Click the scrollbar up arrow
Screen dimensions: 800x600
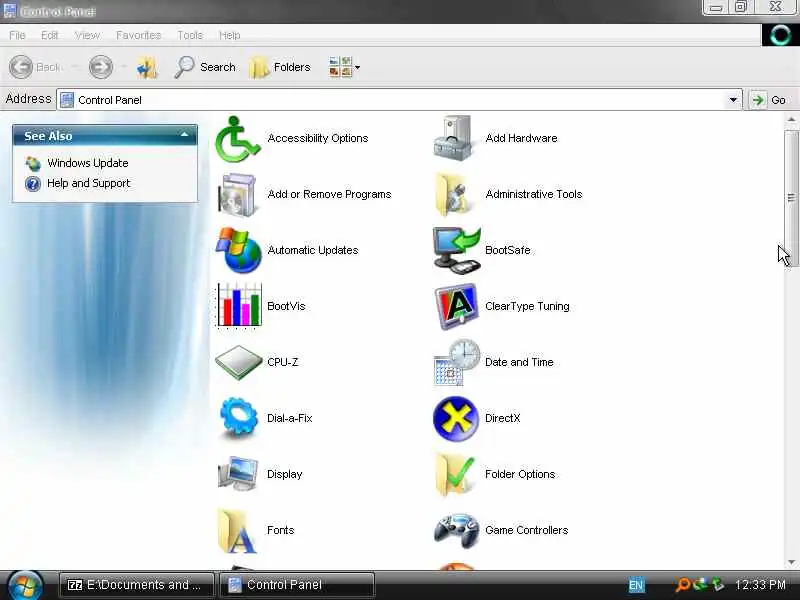[791, 120]
